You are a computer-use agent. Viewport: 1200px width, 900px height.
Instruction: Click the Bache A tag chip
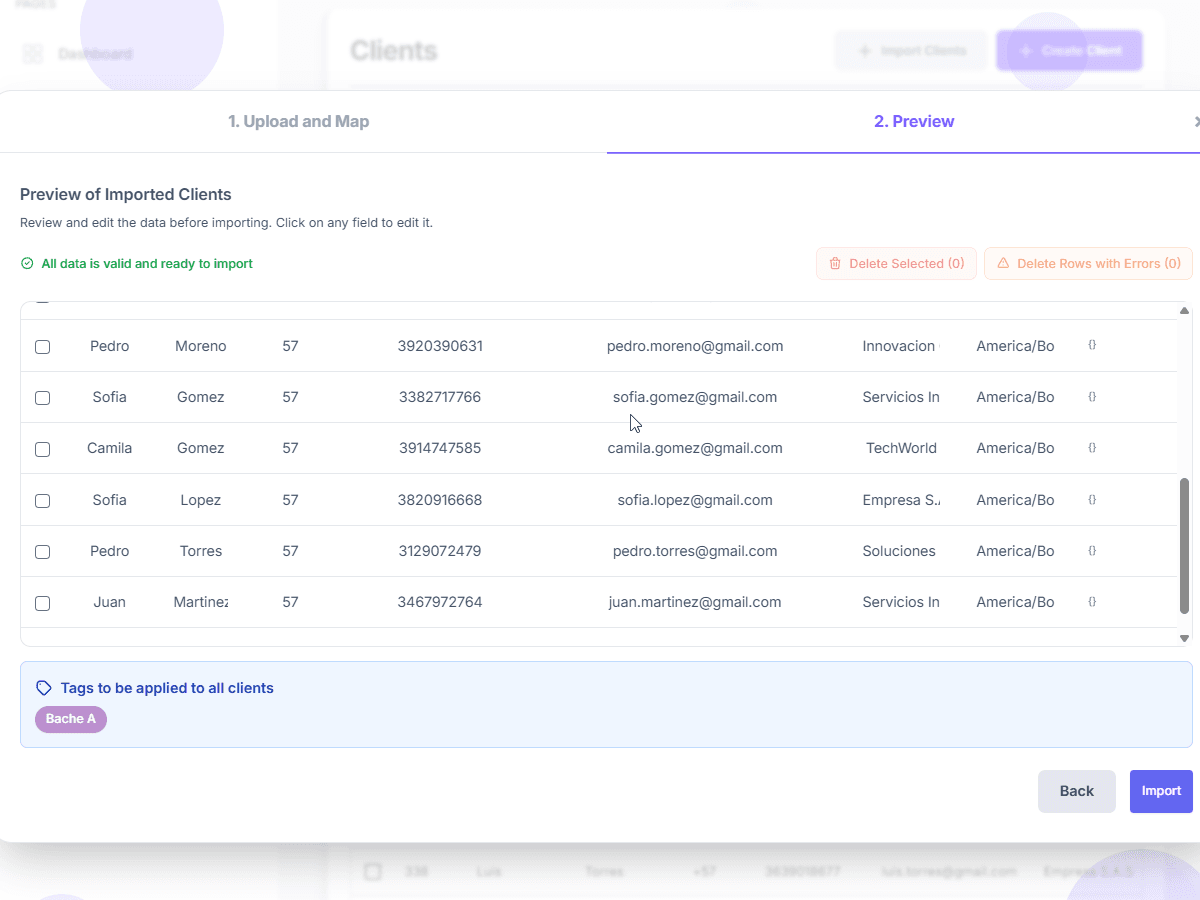pos(70,719)
